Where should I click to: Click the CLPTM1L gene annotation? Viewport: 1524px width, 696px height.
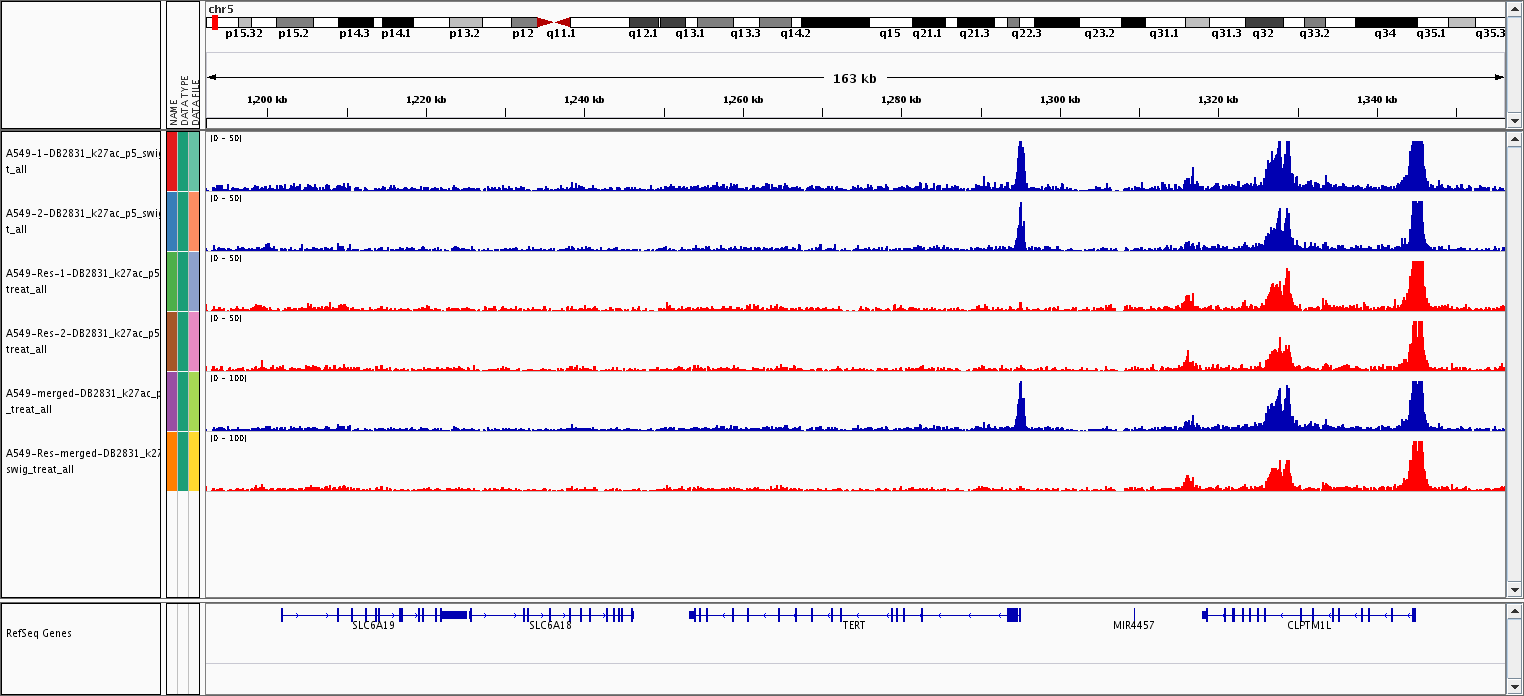pyautogui.click(x=1309, y=615)
